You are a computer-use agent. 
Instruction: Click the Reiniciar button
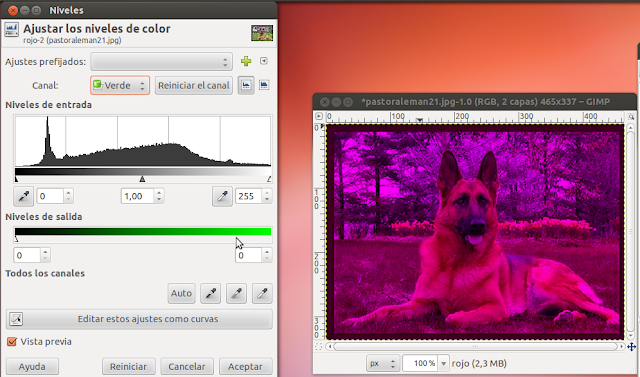[x=128, y=366]
